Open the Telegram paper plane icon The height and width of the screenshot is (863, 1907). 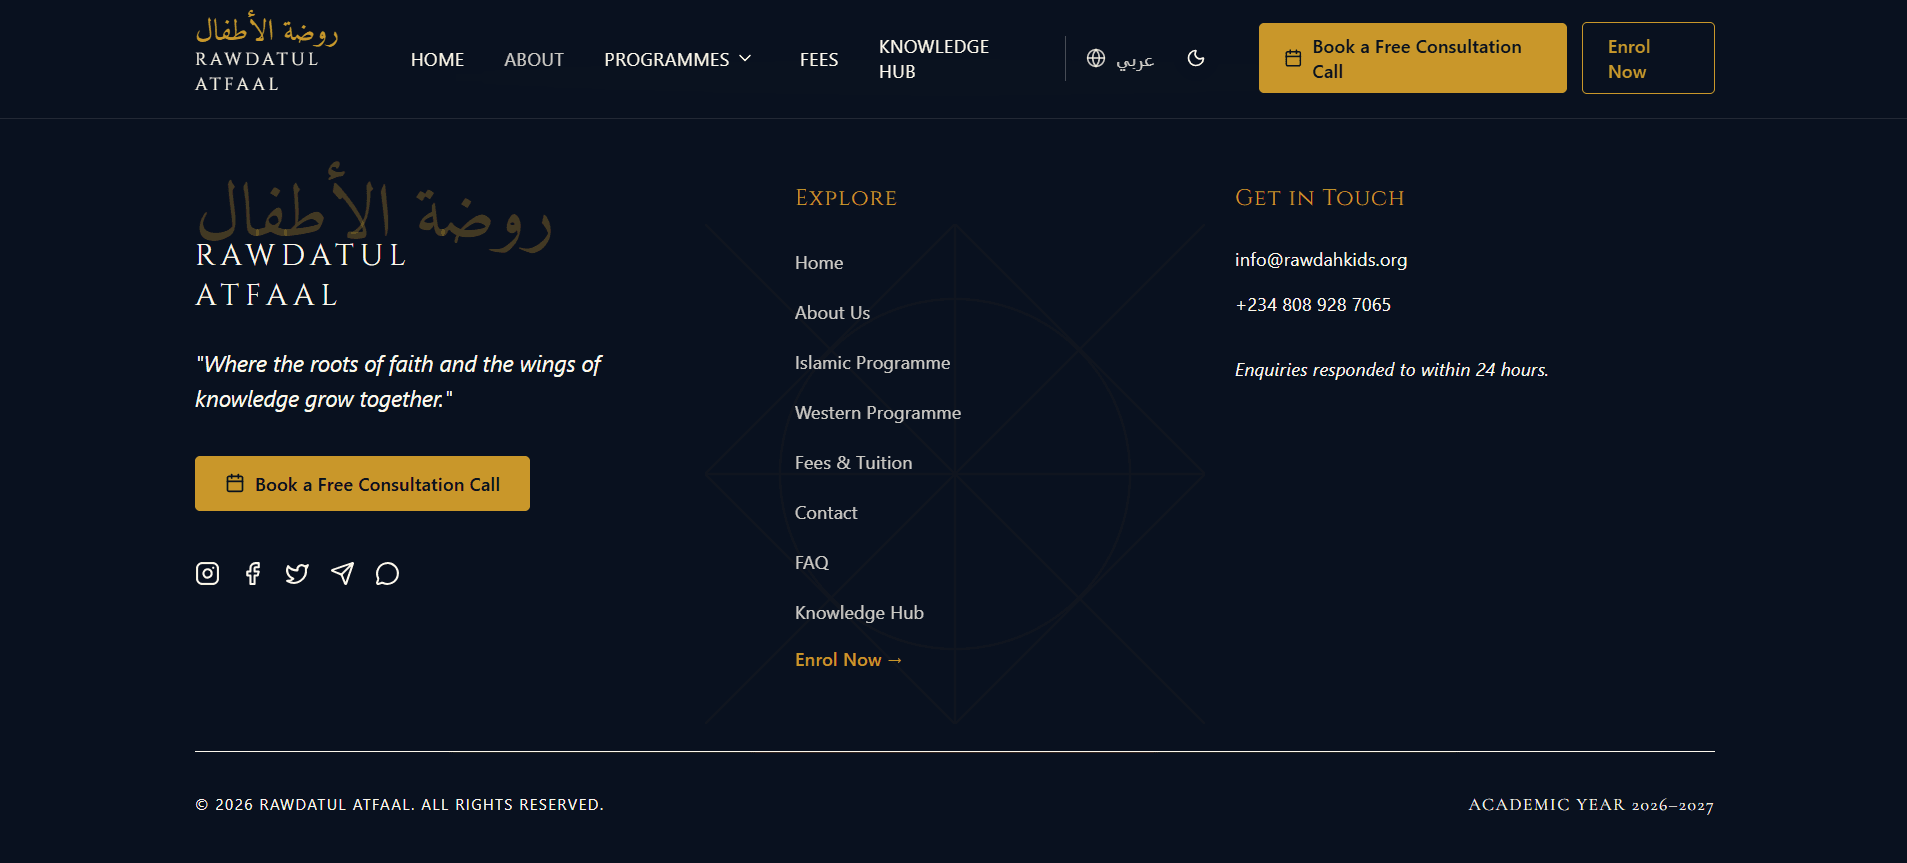click(342, 573)
